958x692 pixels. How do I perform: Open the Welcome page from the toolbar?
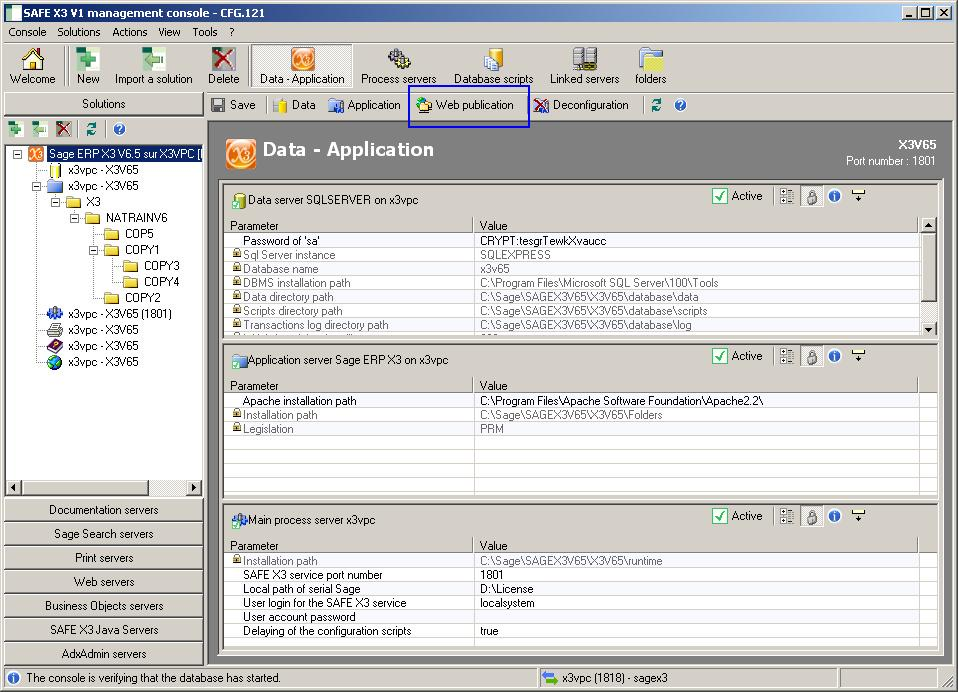[x=32, y=66]
